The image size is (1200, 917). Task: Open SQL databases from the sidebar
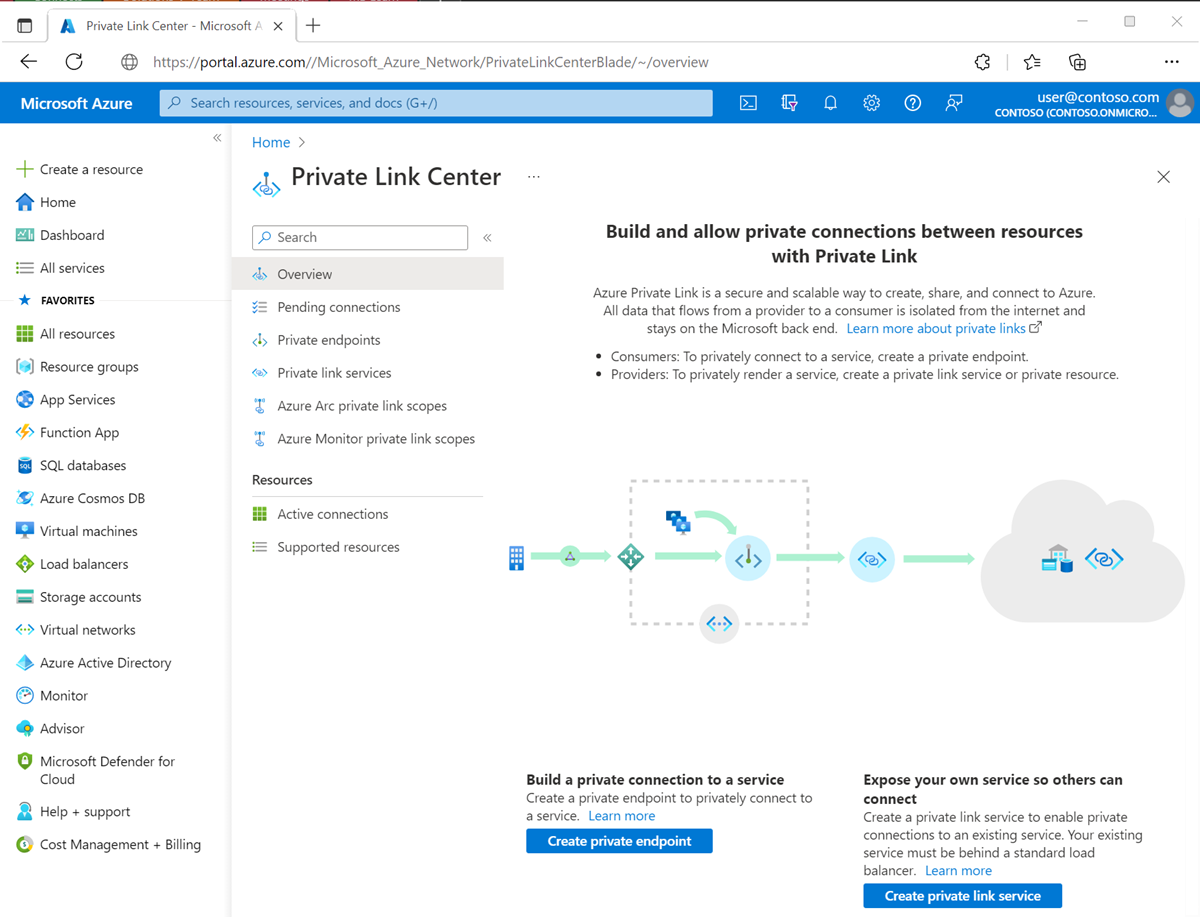pyautogui.click(x=77, y=465)
